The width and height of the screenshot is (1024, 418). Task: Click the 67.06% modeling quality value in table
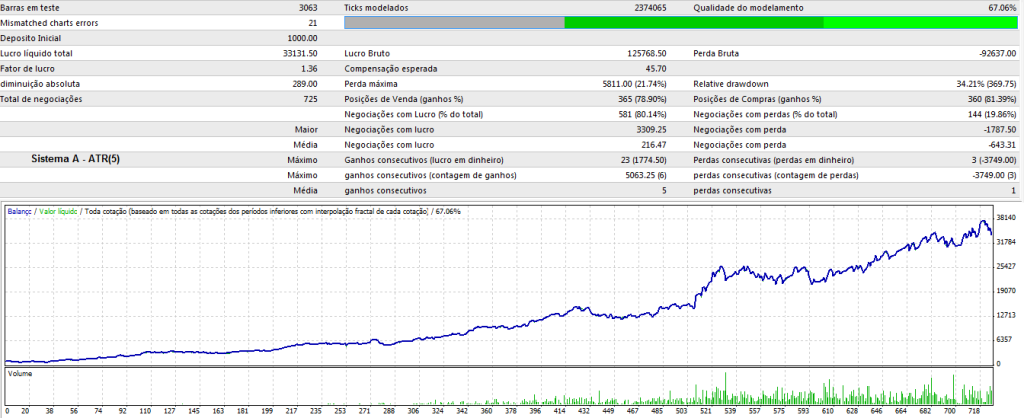(x=1003, y=8)
